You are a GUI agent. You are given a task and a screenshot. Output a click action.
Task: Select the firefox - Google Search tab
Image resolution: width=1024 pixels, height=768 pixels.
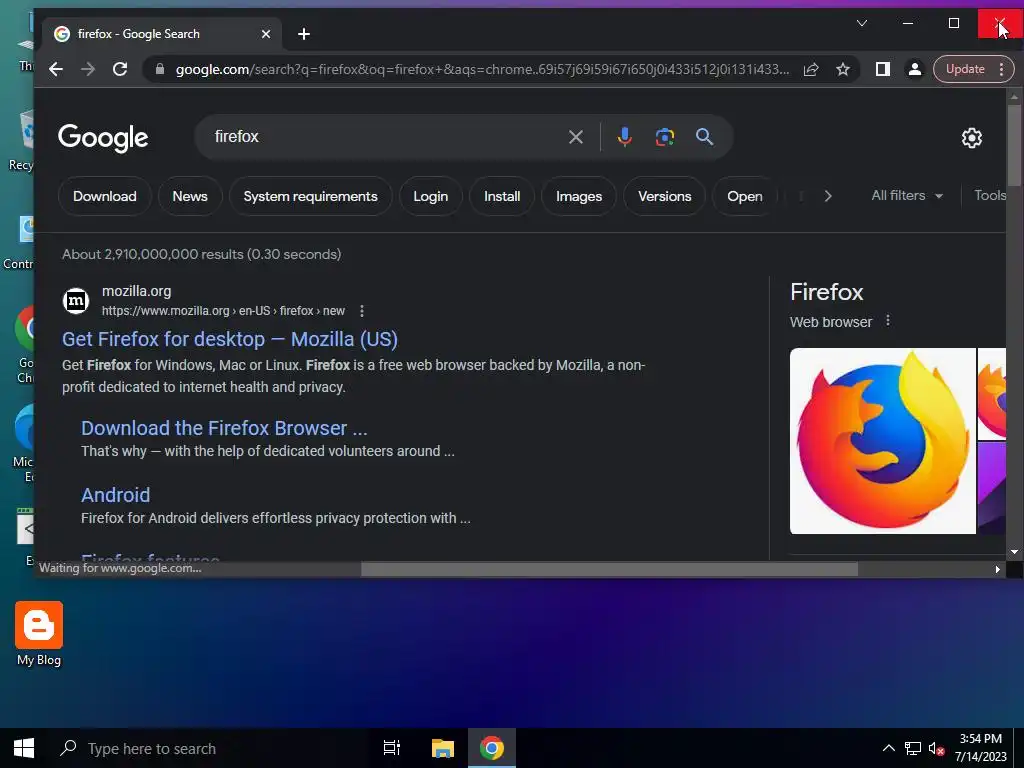click(162, 34)
